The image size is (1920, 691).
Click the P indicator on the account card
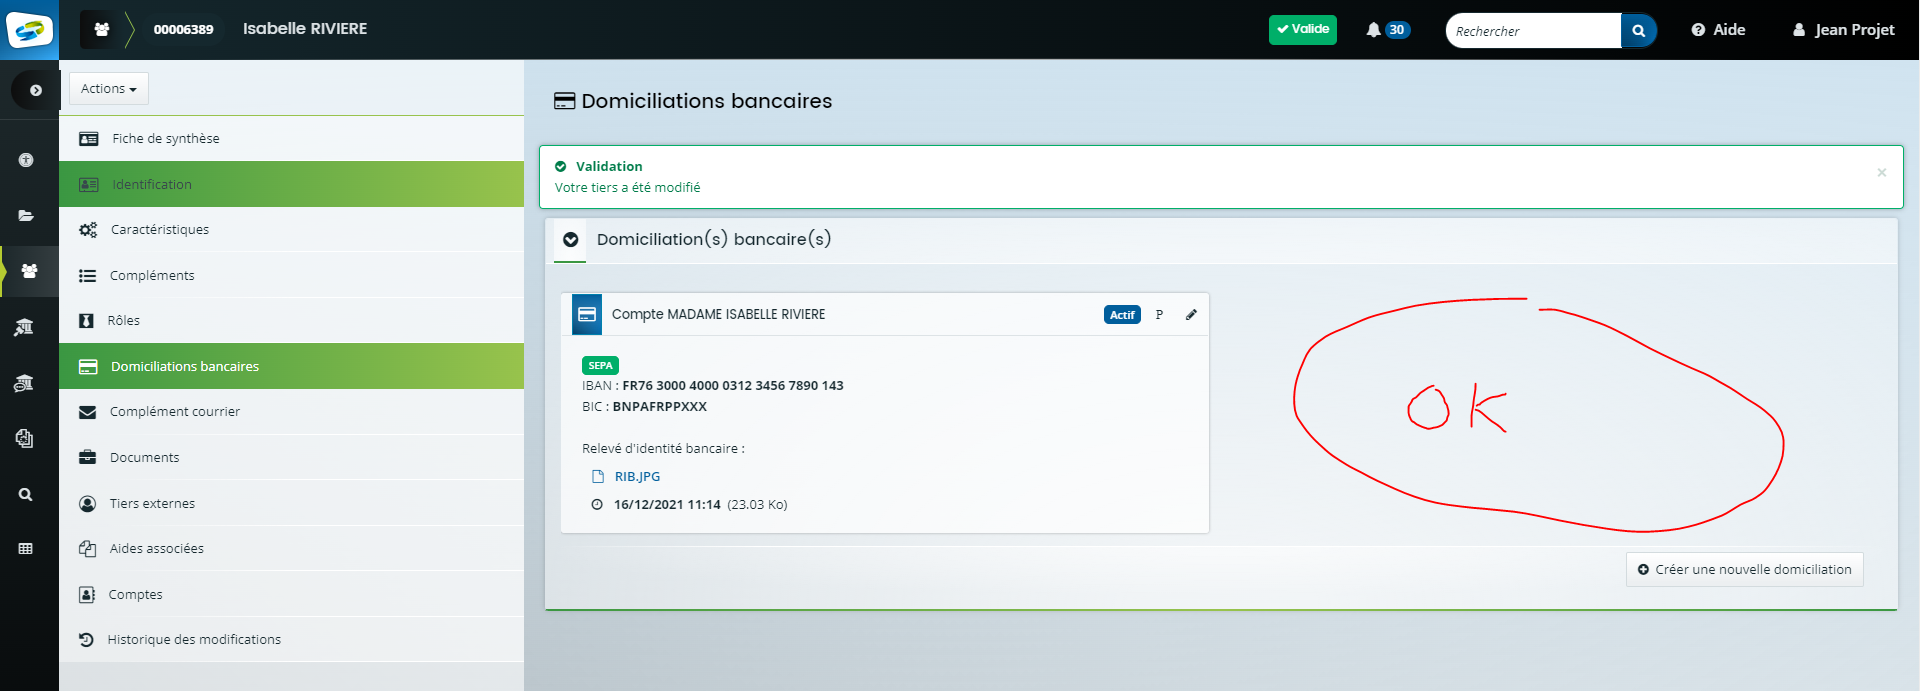(1159, 315)
